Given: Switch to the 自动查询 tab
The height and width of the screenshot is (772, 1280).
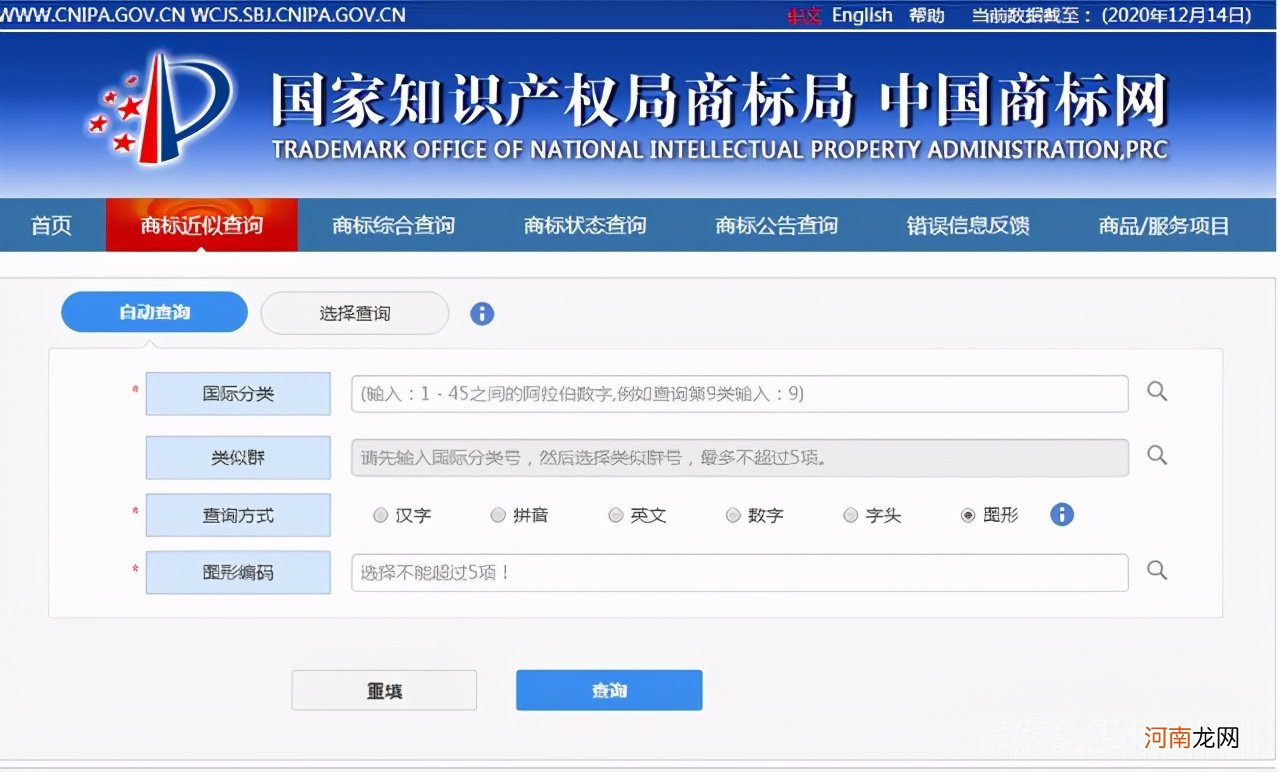Looking at the screenshot, I should click(154, 312).
